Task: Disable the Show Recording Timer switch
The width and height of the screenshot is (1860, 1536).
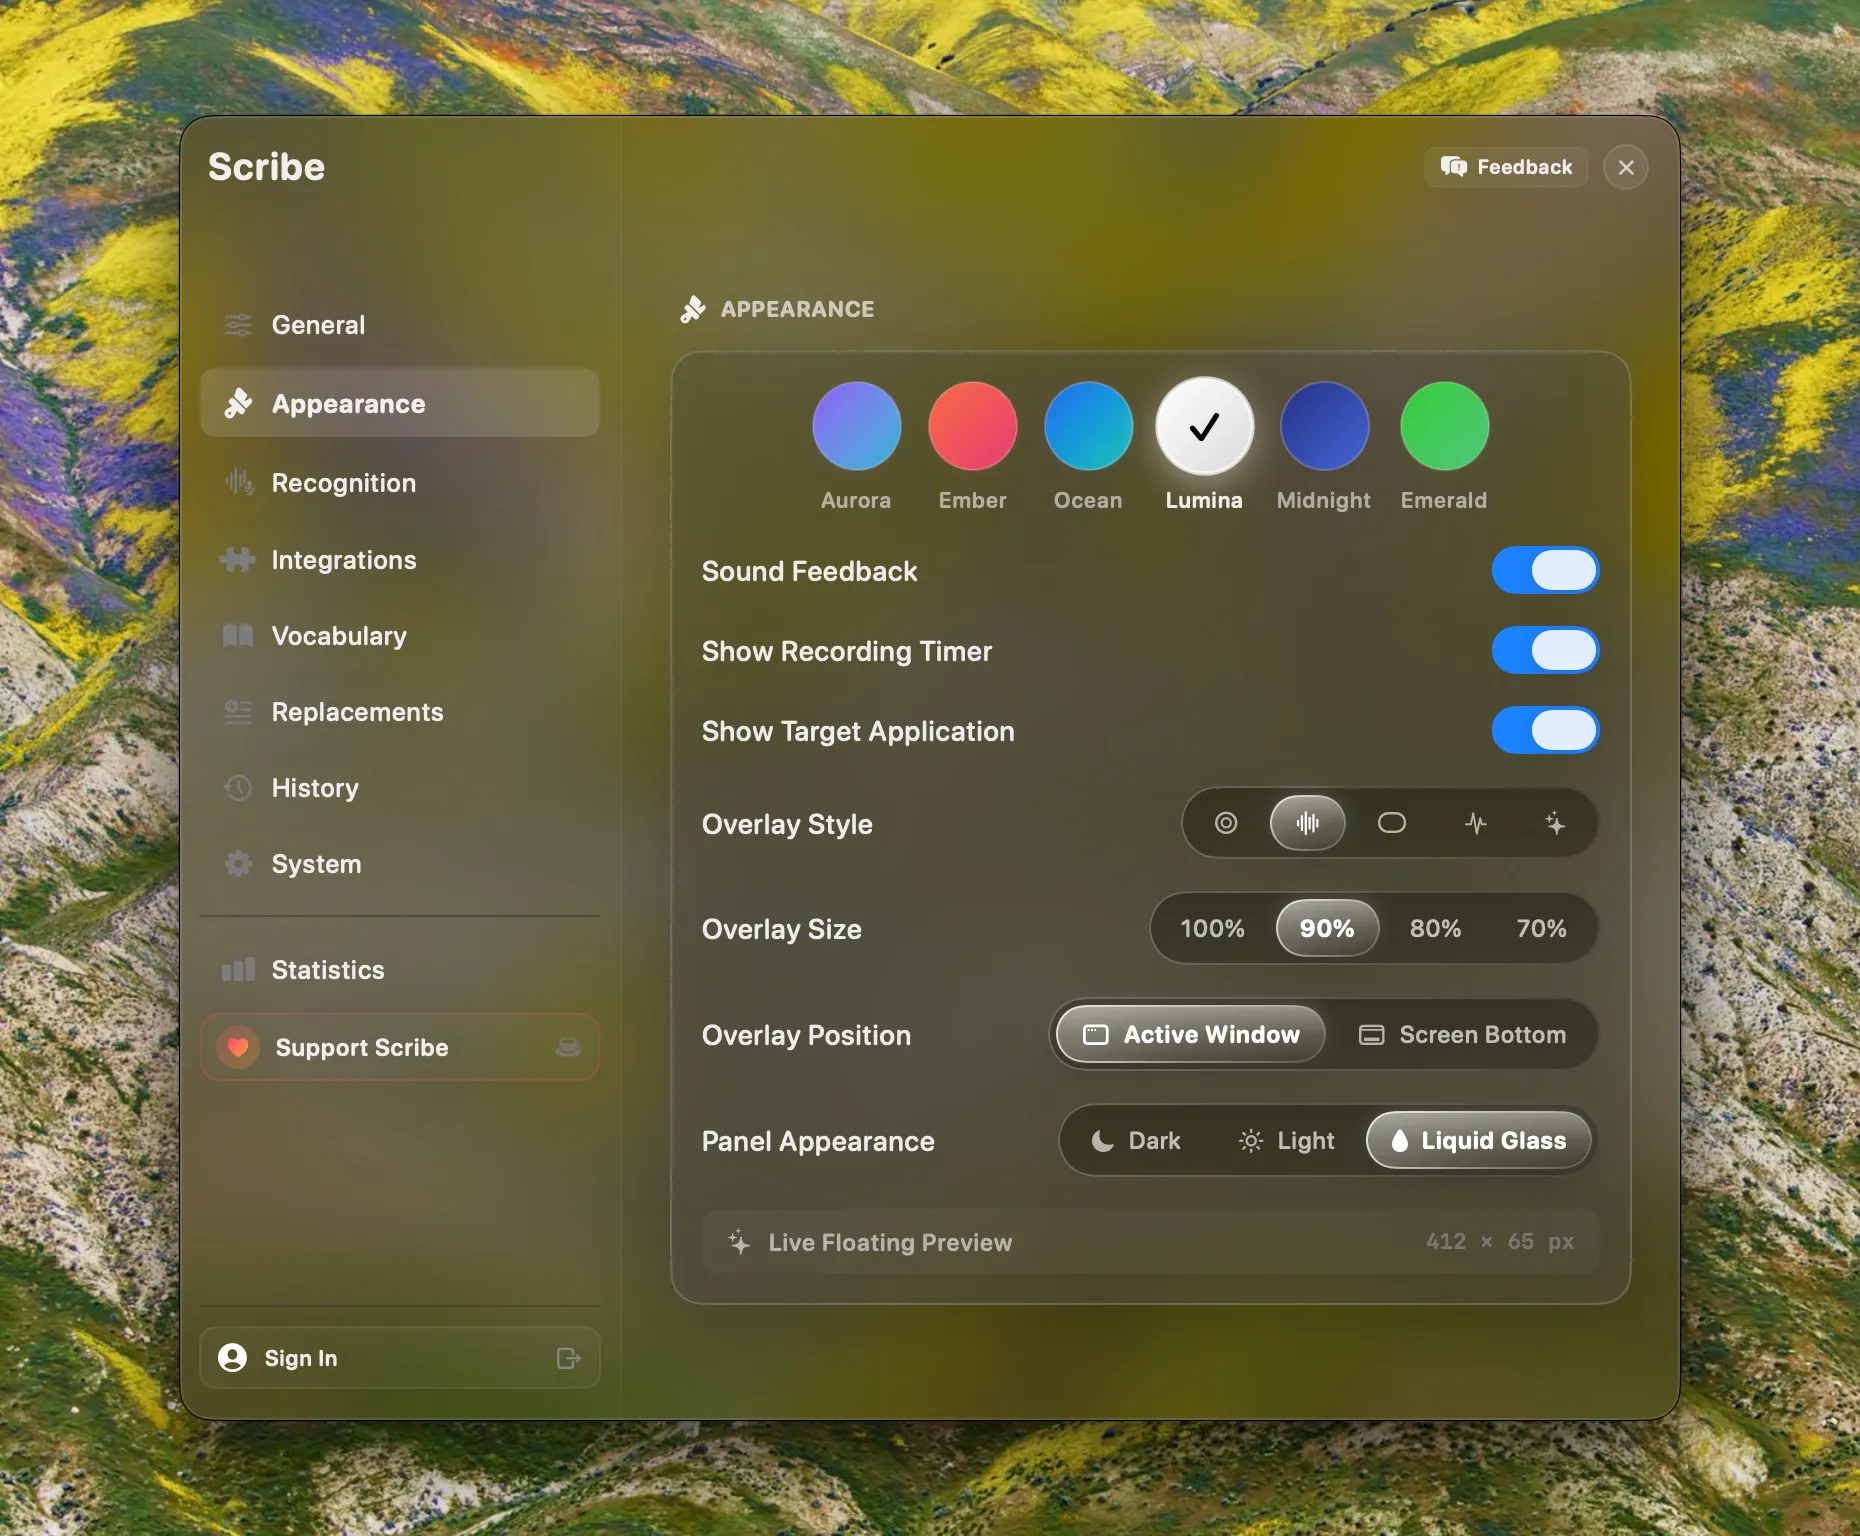Action: (1546, 651)
